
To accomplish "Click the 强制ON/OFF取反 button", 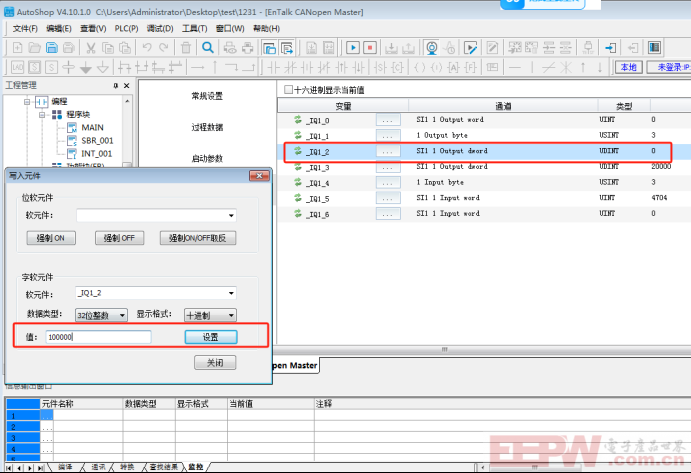I will coord(197,238).
